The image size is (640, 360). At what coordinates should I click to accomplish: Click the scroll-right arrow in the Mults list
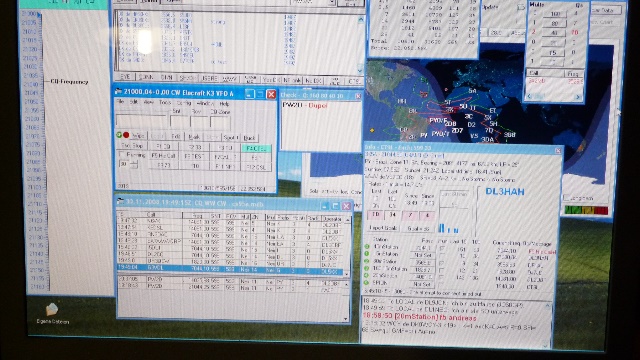[578, 97]
